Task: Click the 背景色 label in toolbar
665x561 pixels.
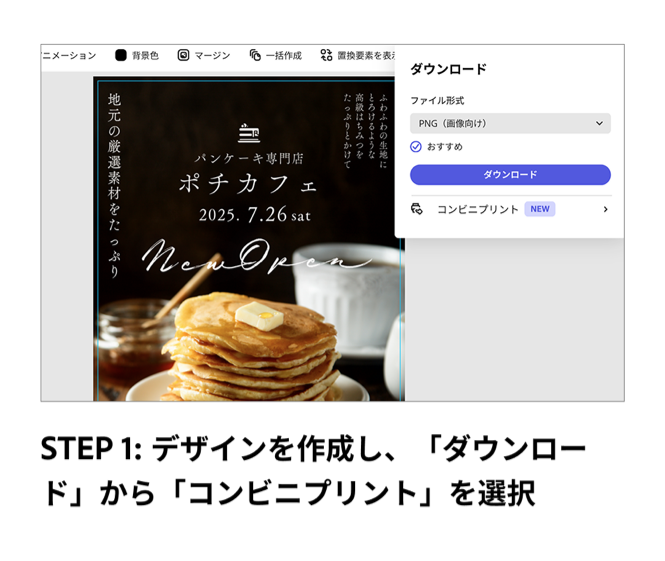Action: point(145,56)
